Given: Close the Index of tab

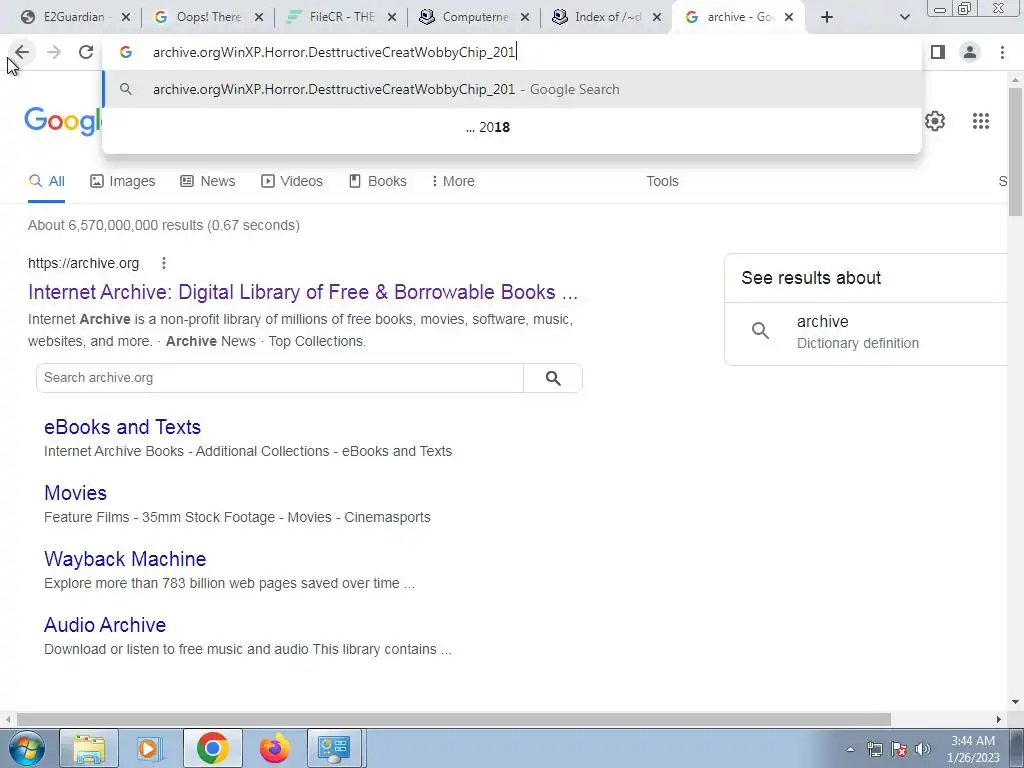Looking at the screenshot, I should (657, 18).
